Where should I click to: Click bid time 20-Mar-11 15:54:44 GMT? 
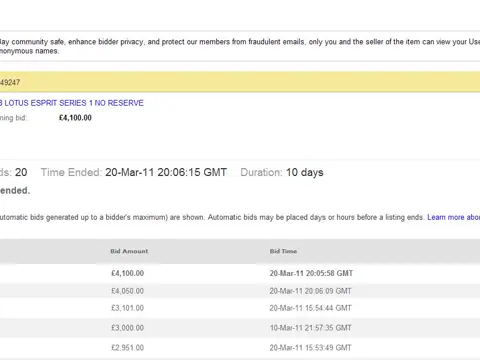pos(311,308)
